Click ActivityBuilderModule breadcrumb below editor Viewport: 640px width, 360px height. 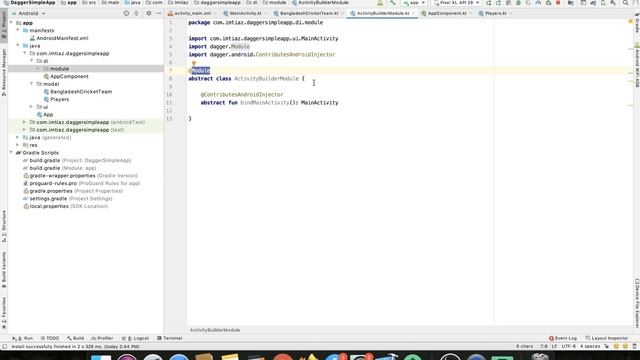coord(215,330)
